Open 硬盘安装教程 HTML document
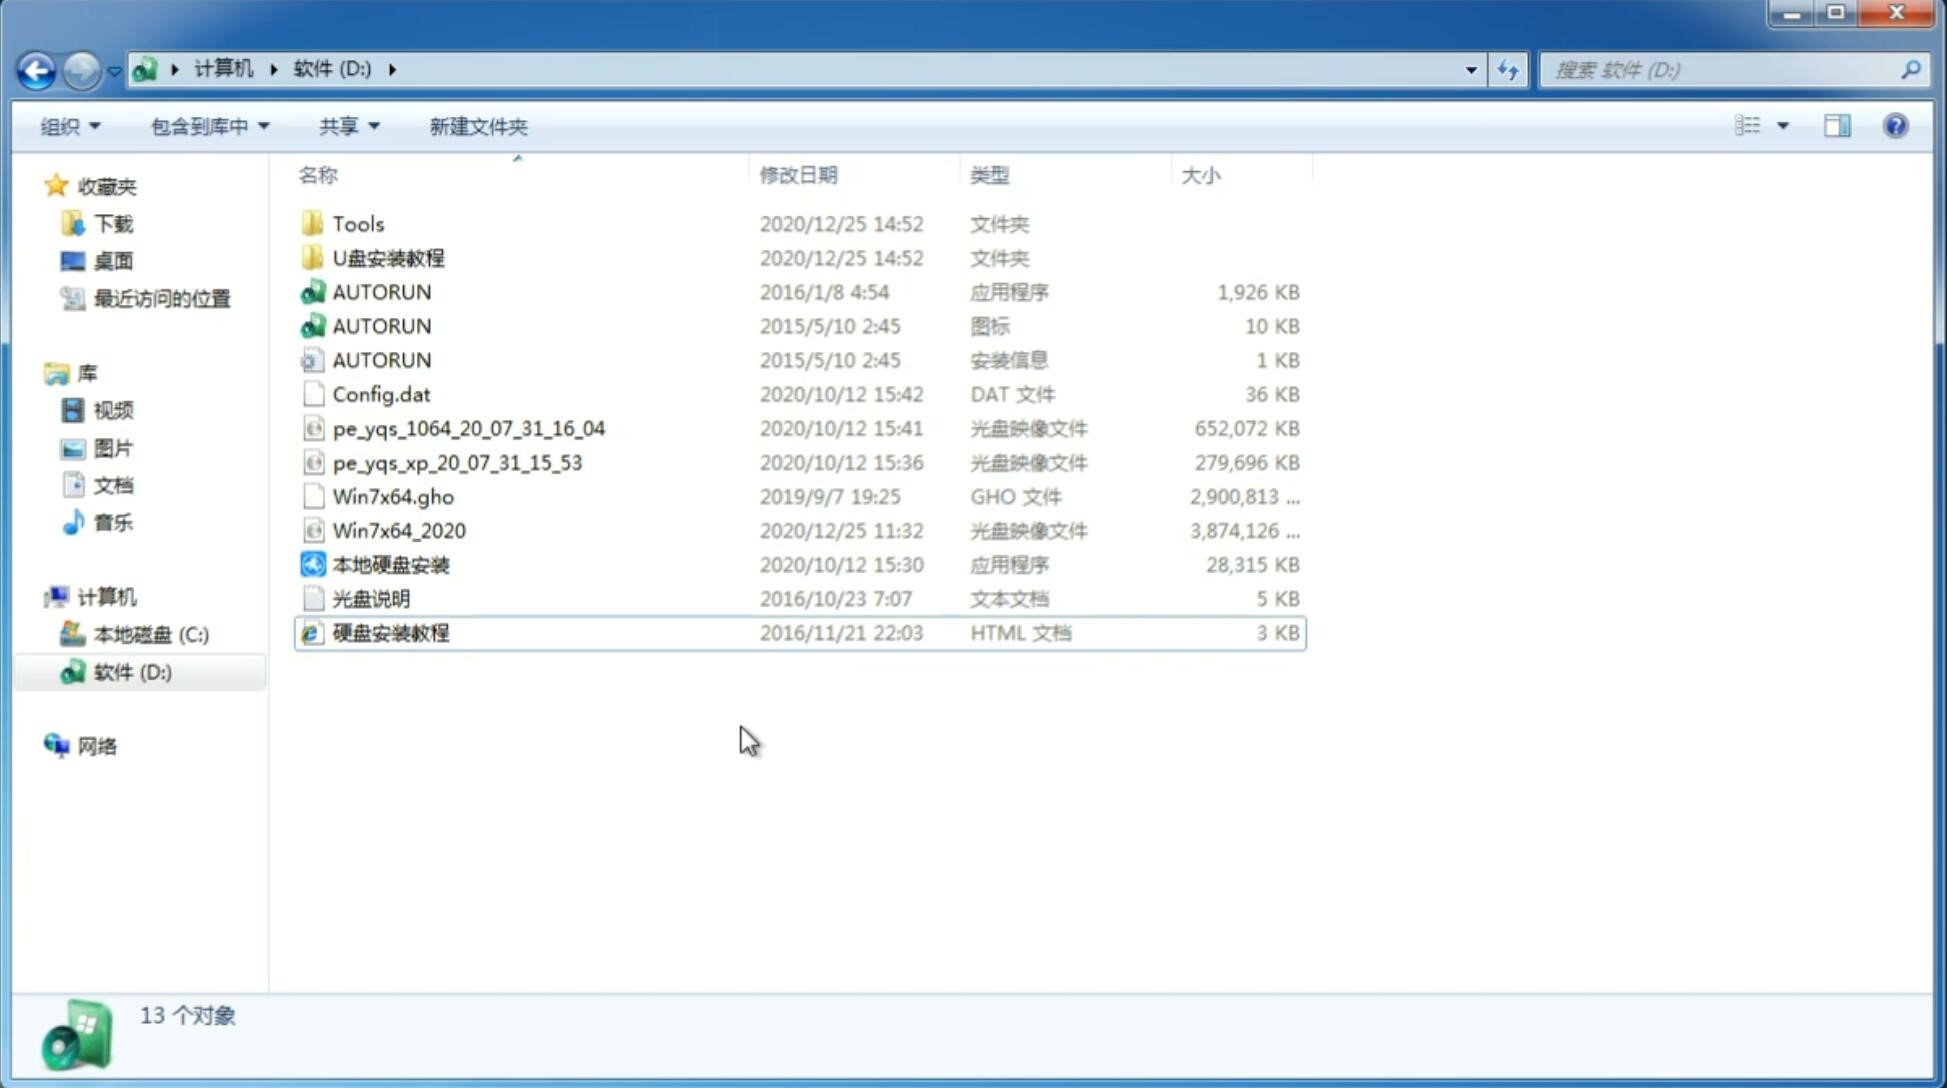The width and height of the screenshot is (1947, 1088). [x=390, y=632]
